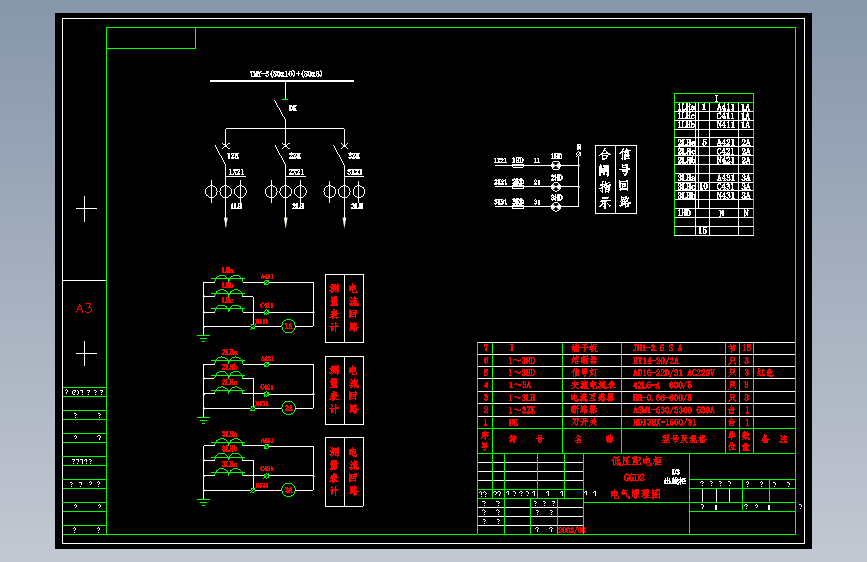The width and height of the screenshot is (867, 562).
Task: Pick the 3A ammeter circle symbol
Action: [289, 490]
